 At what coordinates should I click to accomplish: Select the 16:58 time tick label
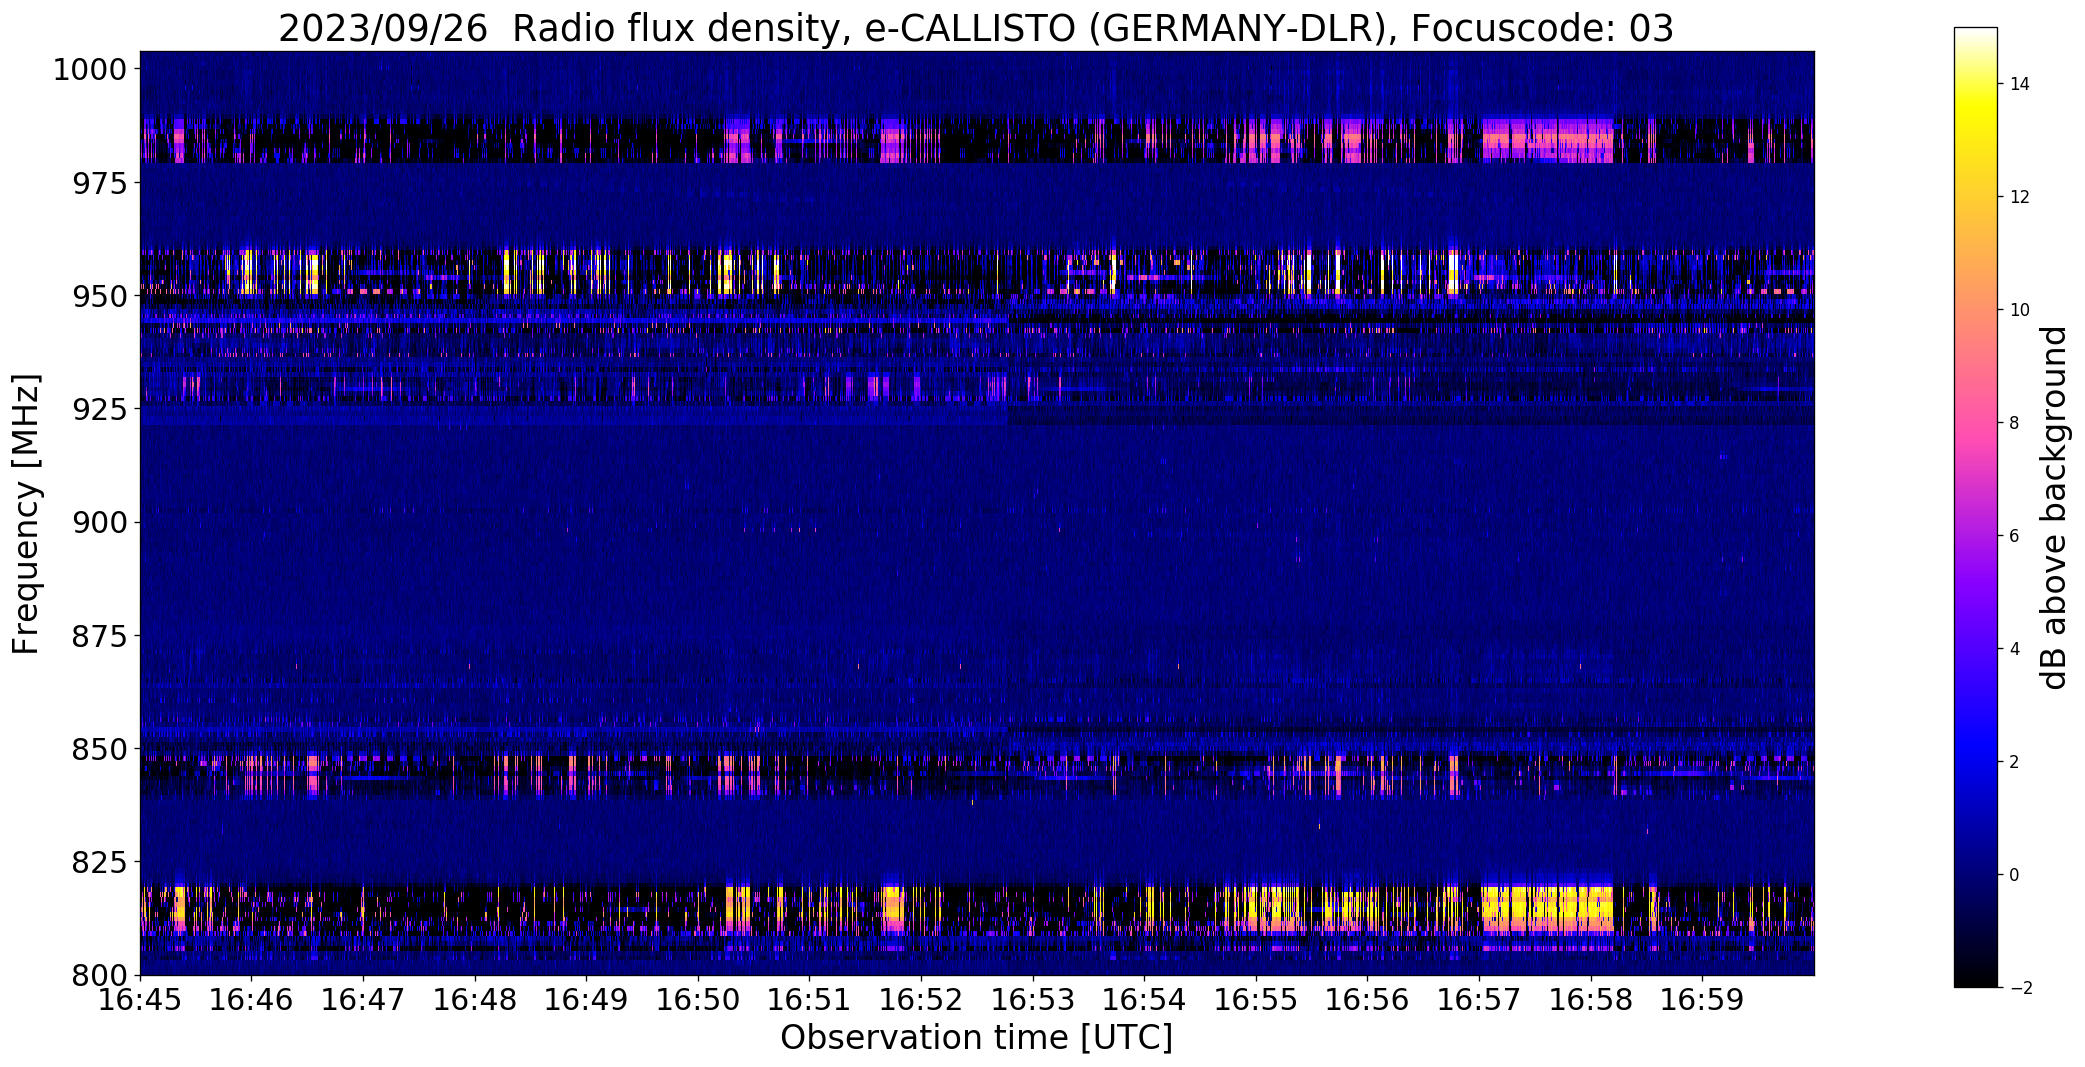coord(1591,999)
